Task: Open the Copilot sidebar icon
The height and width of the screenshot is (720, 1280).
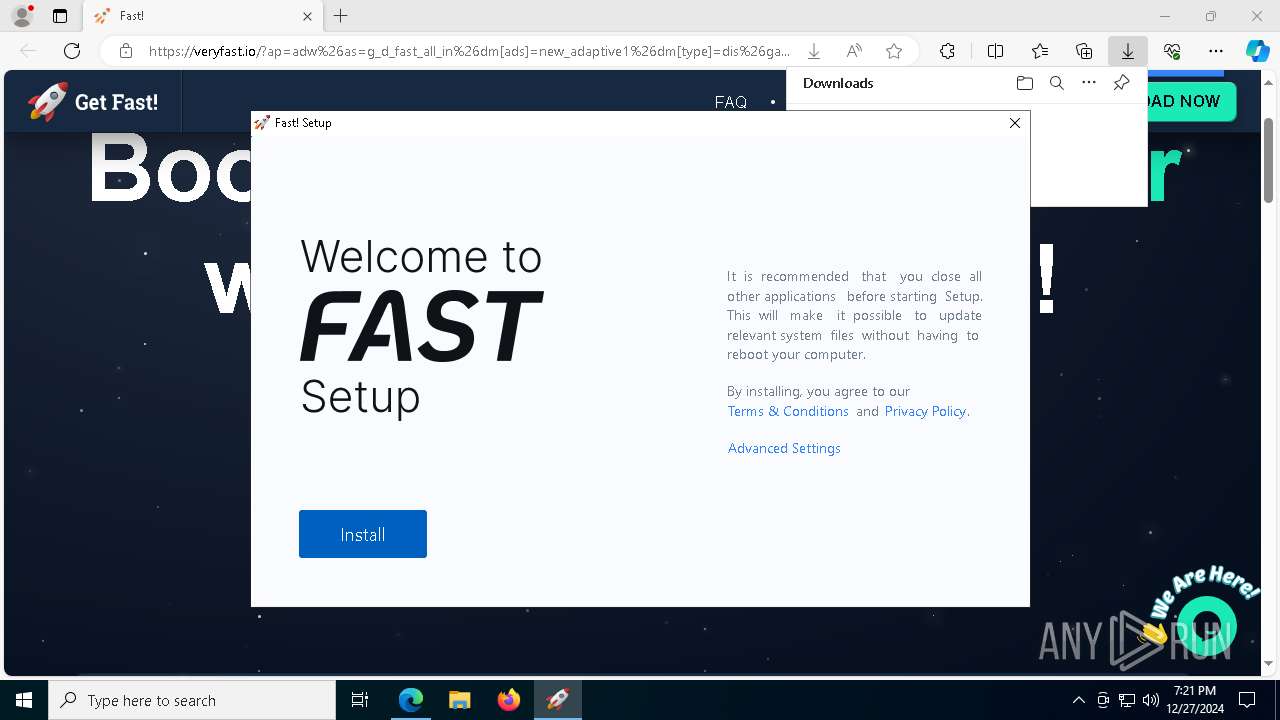Action: [x=1257, y=51]
